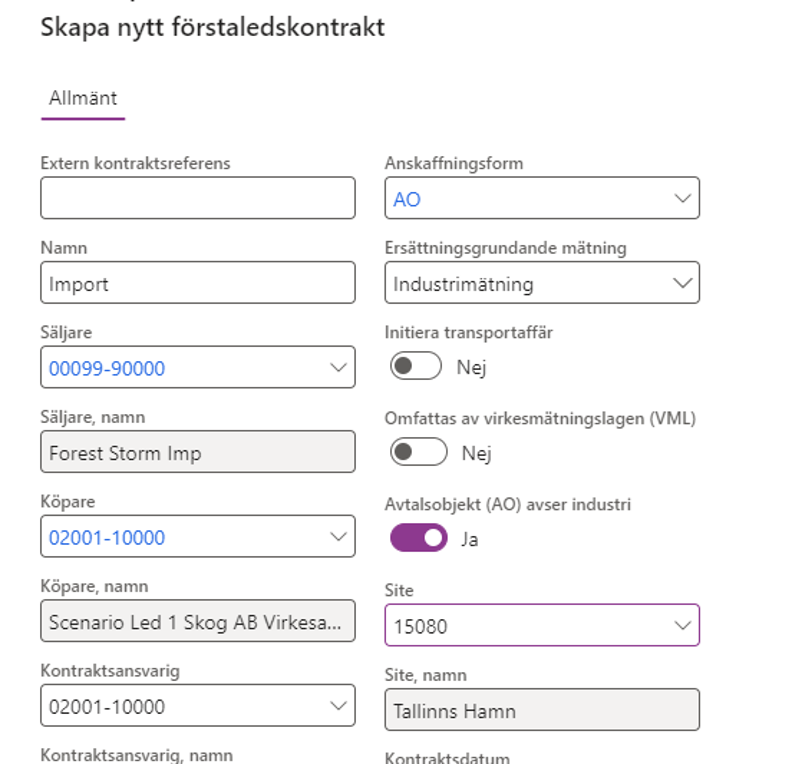Follow the 02001-10000 Köpare link
The height and width of the screenshot is (764, 792).
coord(107,538)
